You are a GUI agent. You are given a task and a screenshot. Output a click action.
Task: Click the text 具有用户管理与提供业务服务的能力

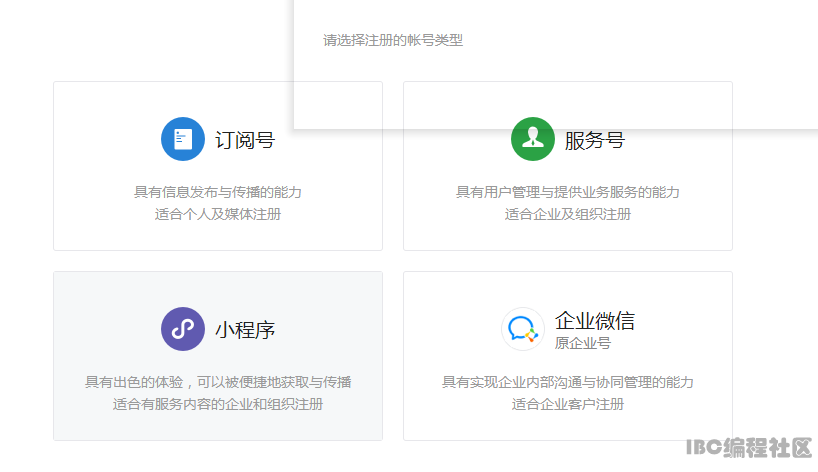click(x=568, y=192)
